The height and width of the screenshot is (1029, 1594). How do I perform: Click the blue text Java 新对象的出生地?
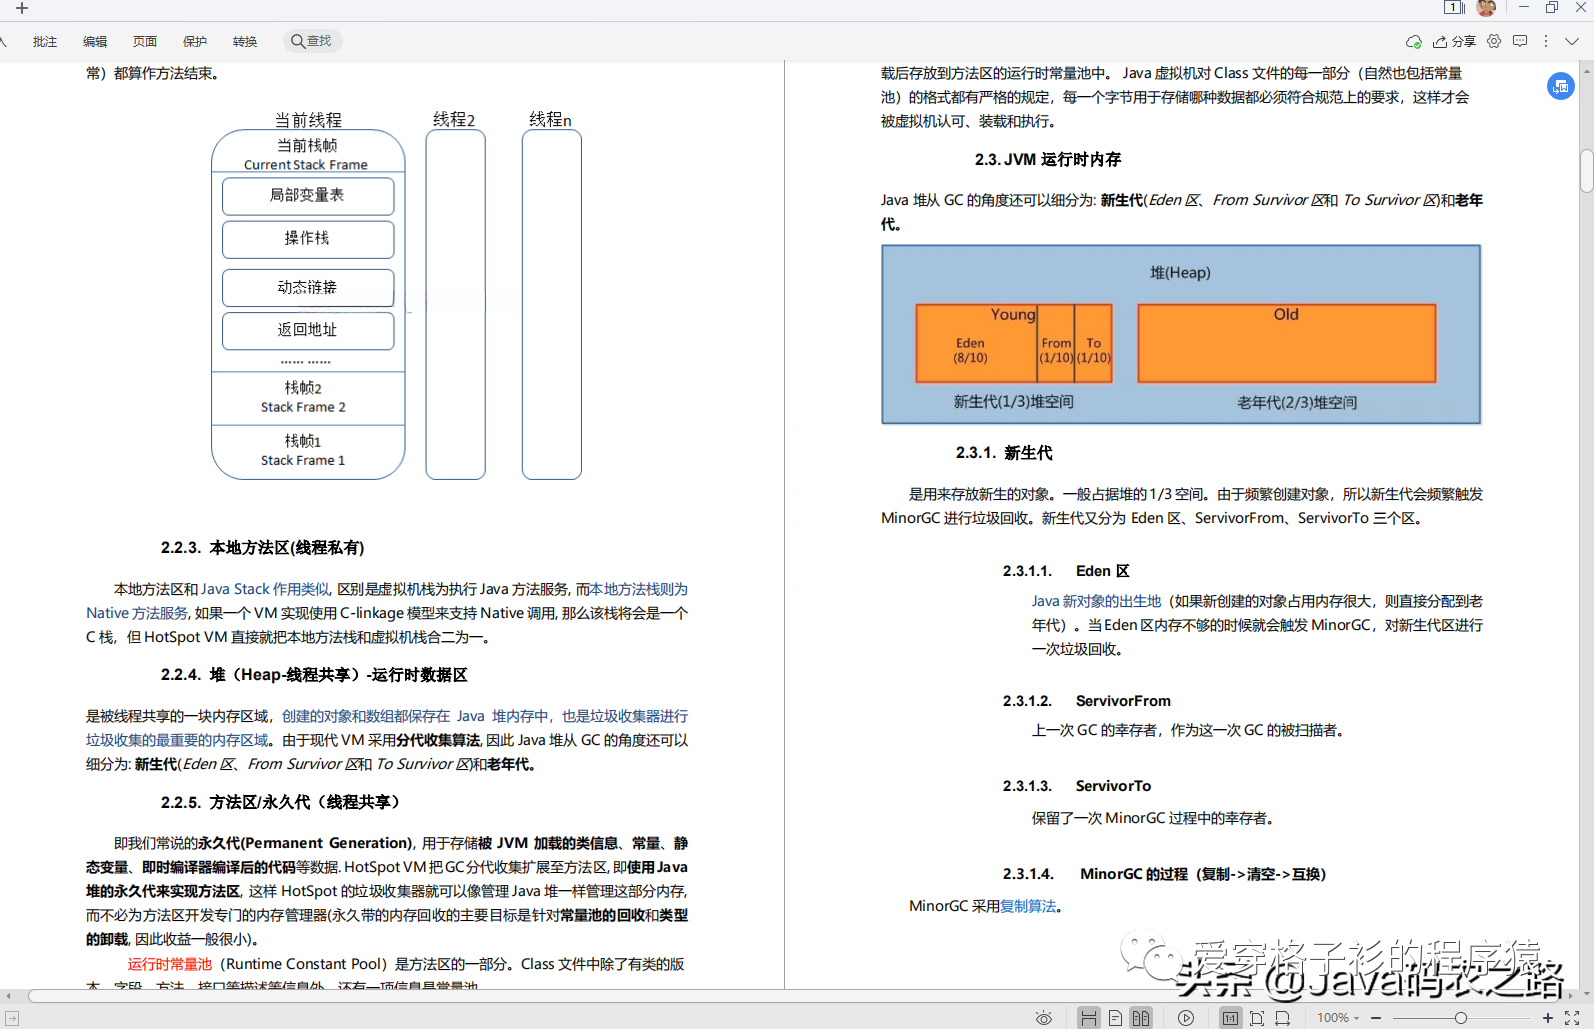[x=1096, y=601]
